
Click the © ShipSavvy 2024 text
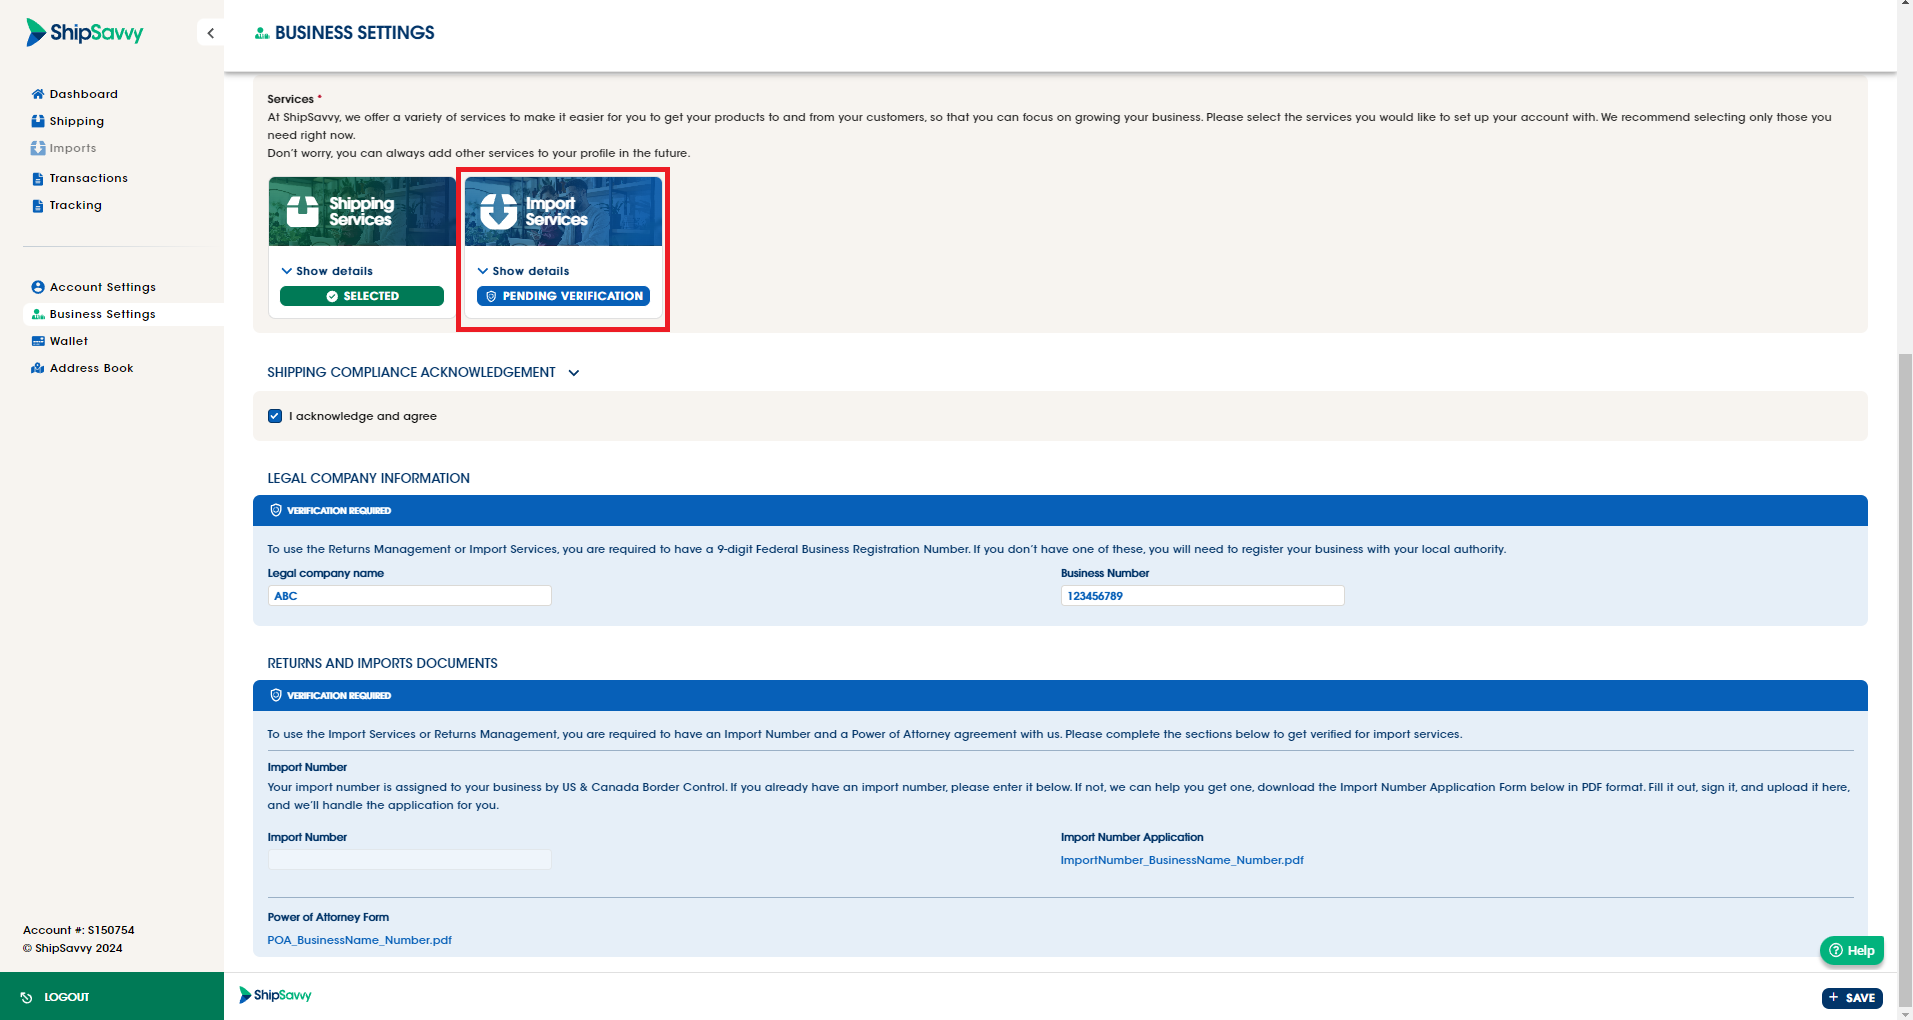[73, 948]
